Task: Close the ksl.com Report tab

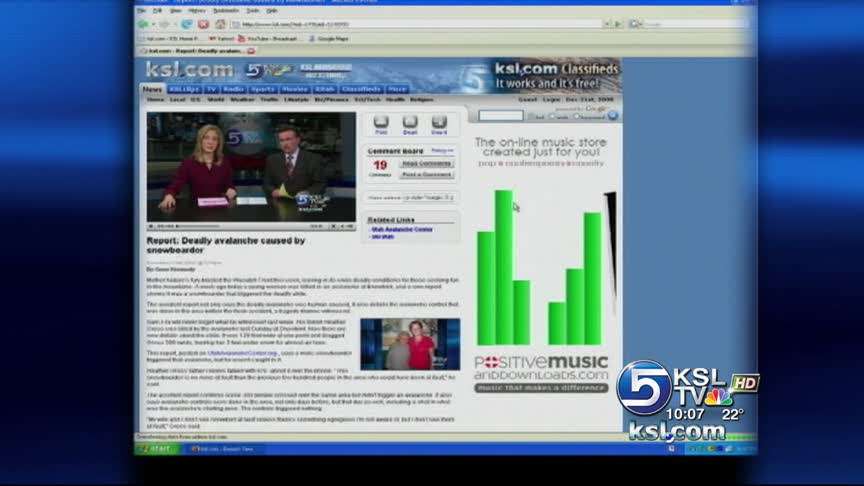Action: (x=251, y=51)
